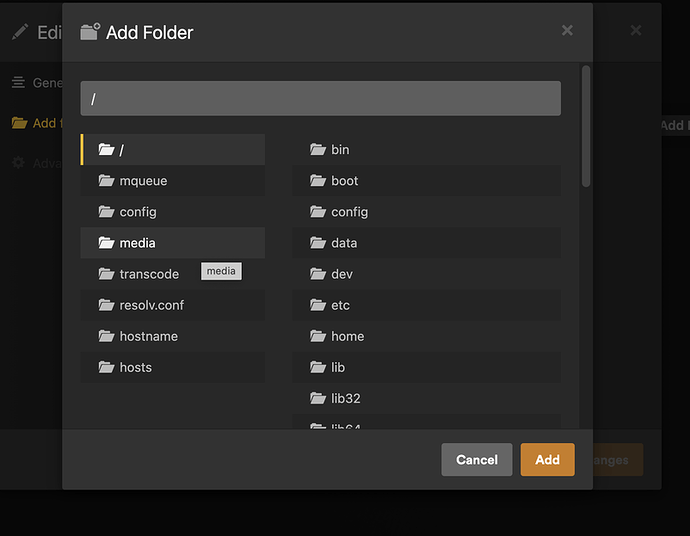
Task: Select resolv.conf entry
Action: point(172,305)
